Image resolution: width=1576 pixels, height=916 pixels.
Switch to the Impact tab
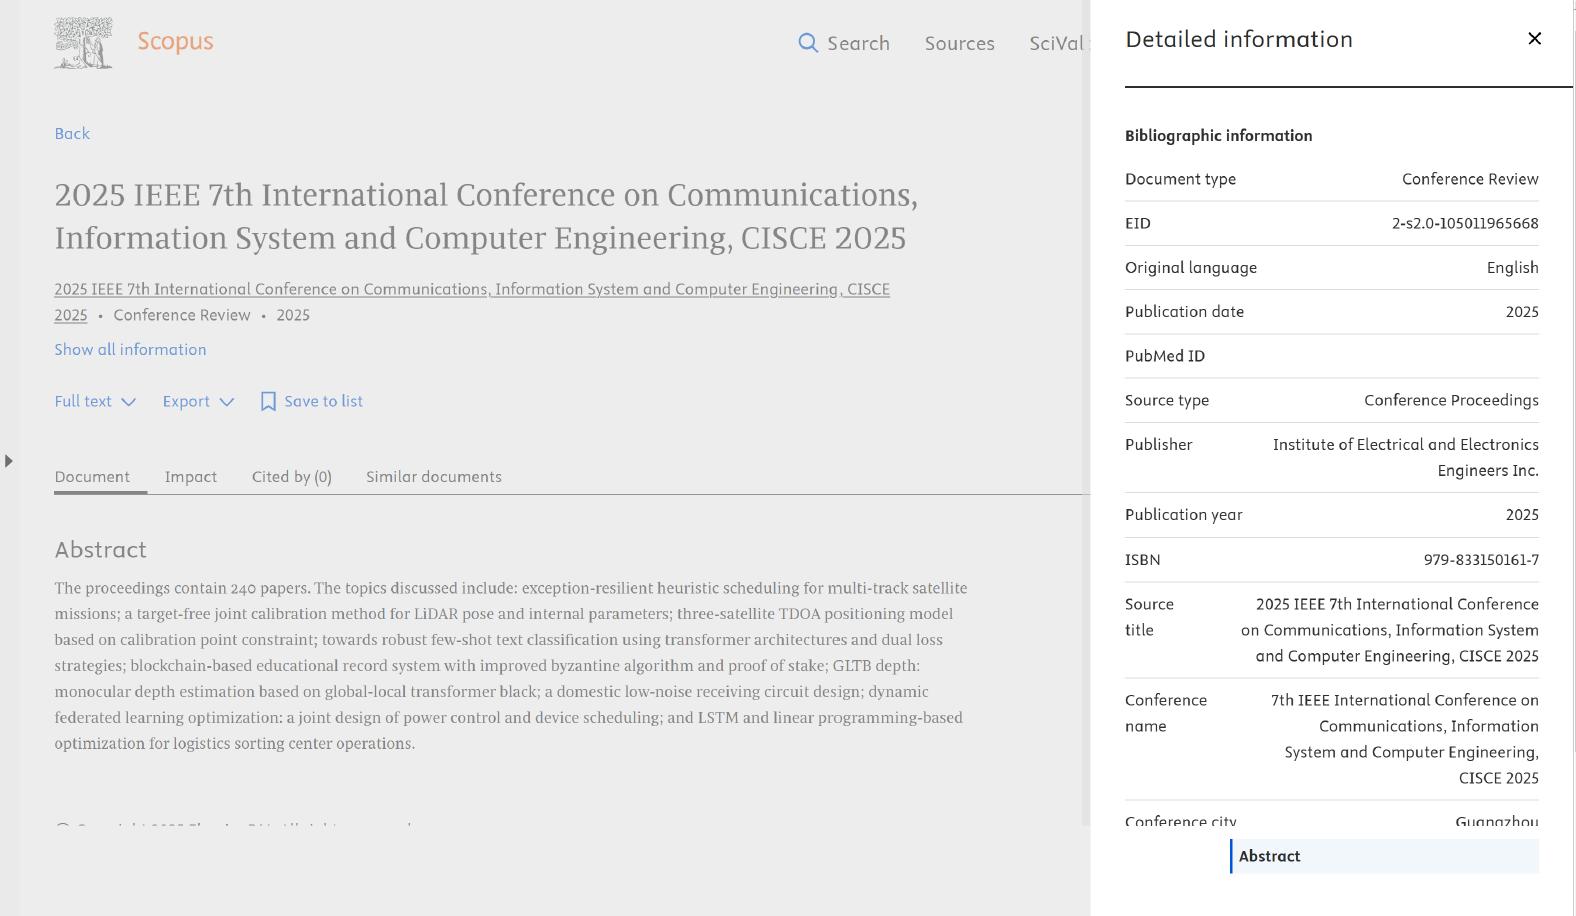pos(191,477)
